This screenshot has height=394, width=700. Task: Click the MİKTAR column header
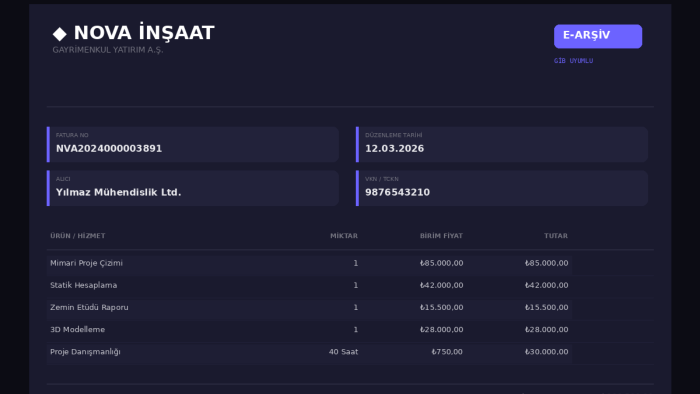(x=344, y=236)
